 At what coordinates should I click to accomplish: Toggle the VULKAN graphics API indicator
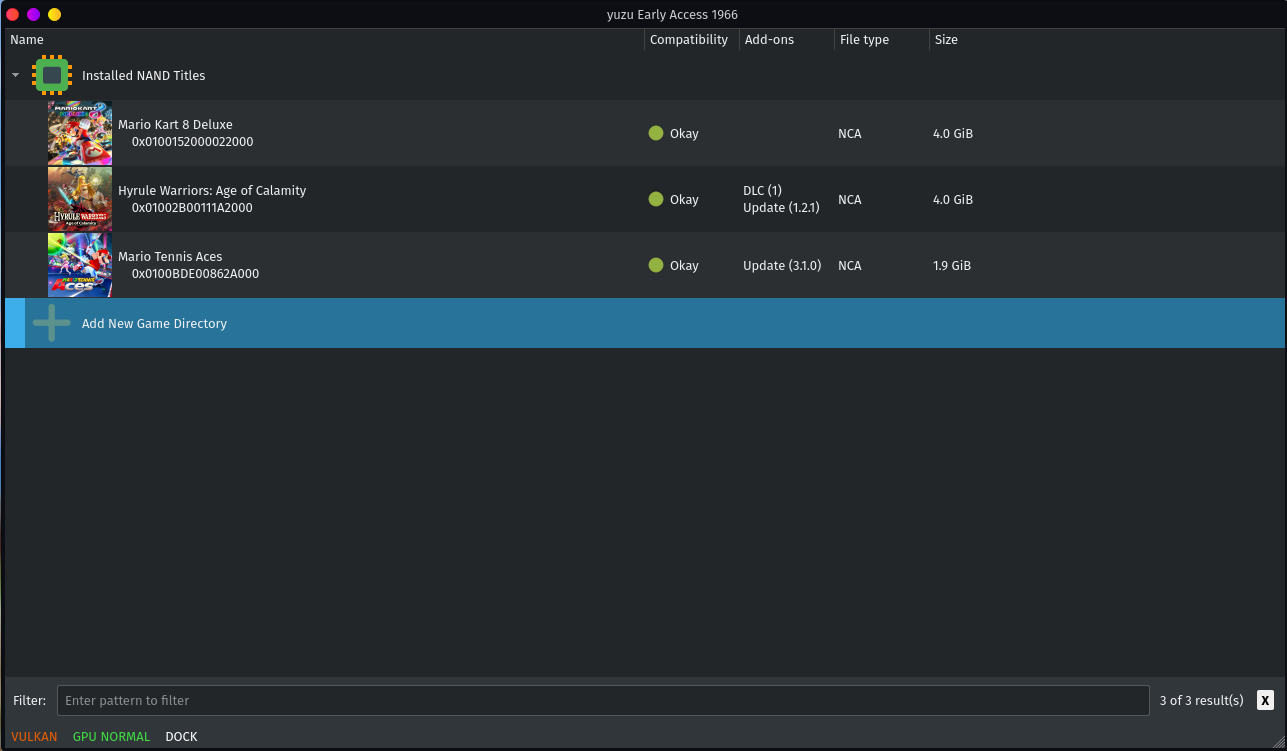click(34, 737)
